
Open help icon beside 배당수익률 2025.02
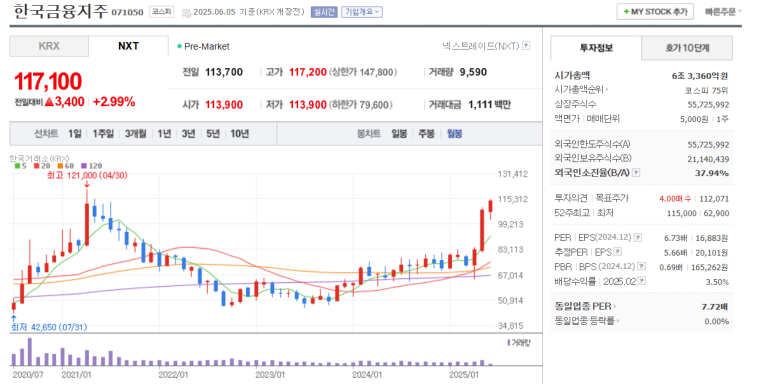[x=643, y=281]
